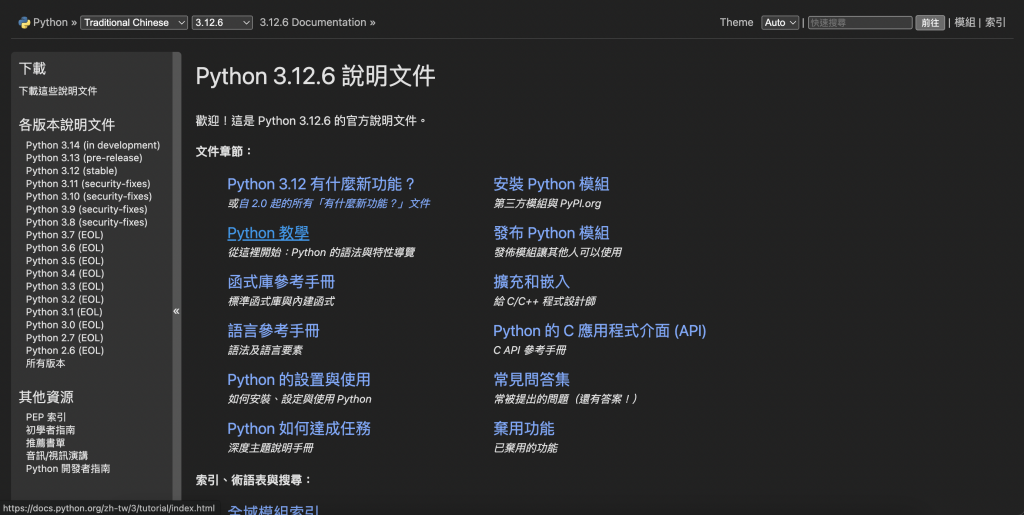Image resolution: width=1024 pixels, height=515 pixels.
Task: Open Python 3.0 (EOL) docs
Action: point(65,324)
